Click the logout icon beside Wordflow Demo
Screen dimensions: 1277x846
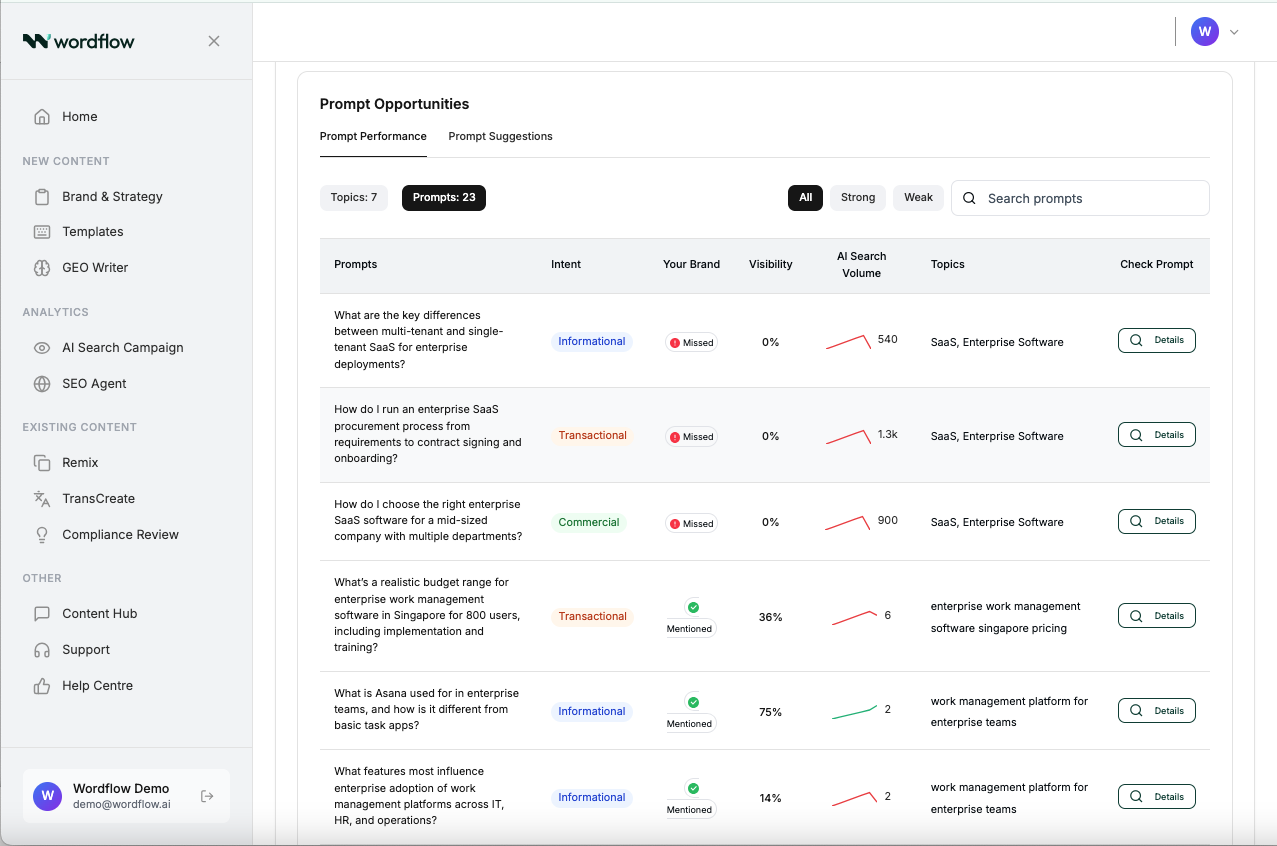click(x=207, y=796)
